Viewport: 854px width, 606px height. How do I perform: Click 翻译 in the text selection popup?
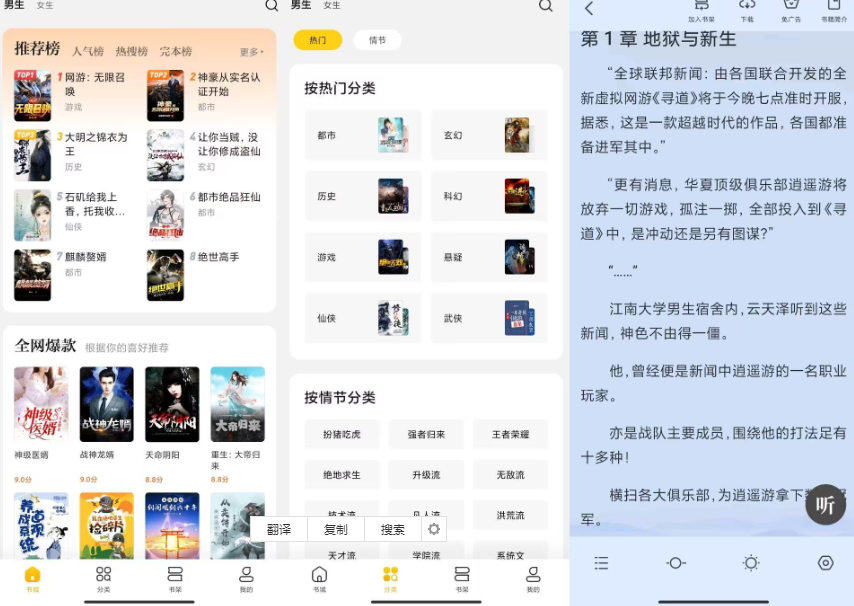[x=279, y=529]
